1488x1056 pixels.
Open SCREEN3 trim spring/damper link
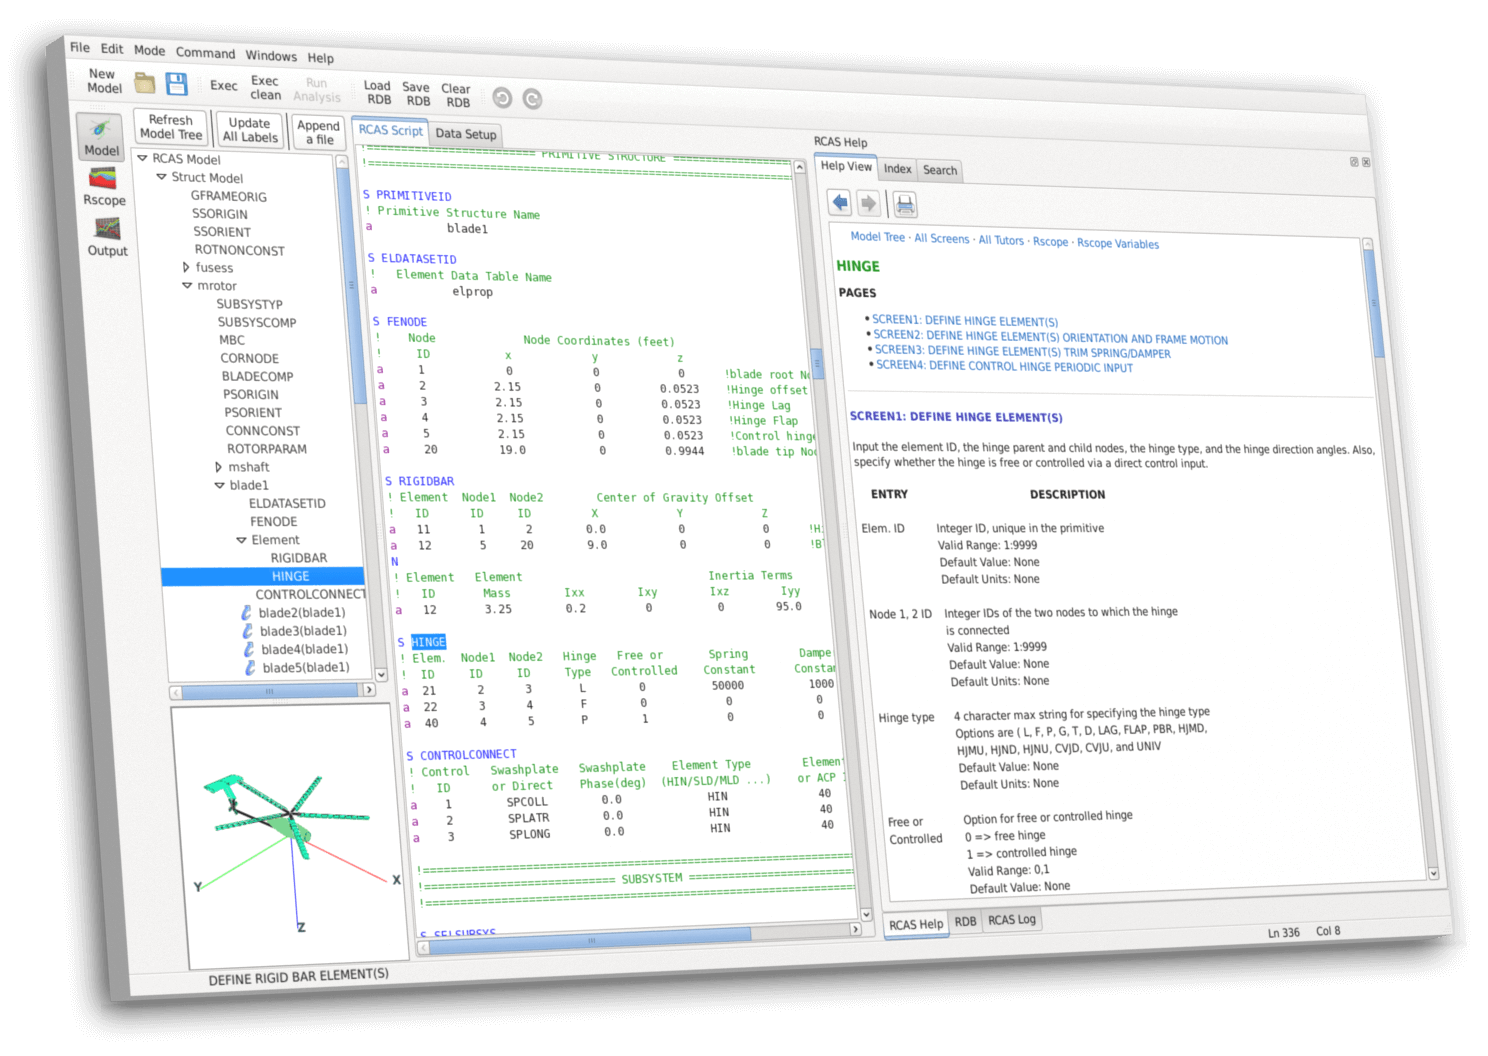1022,351
